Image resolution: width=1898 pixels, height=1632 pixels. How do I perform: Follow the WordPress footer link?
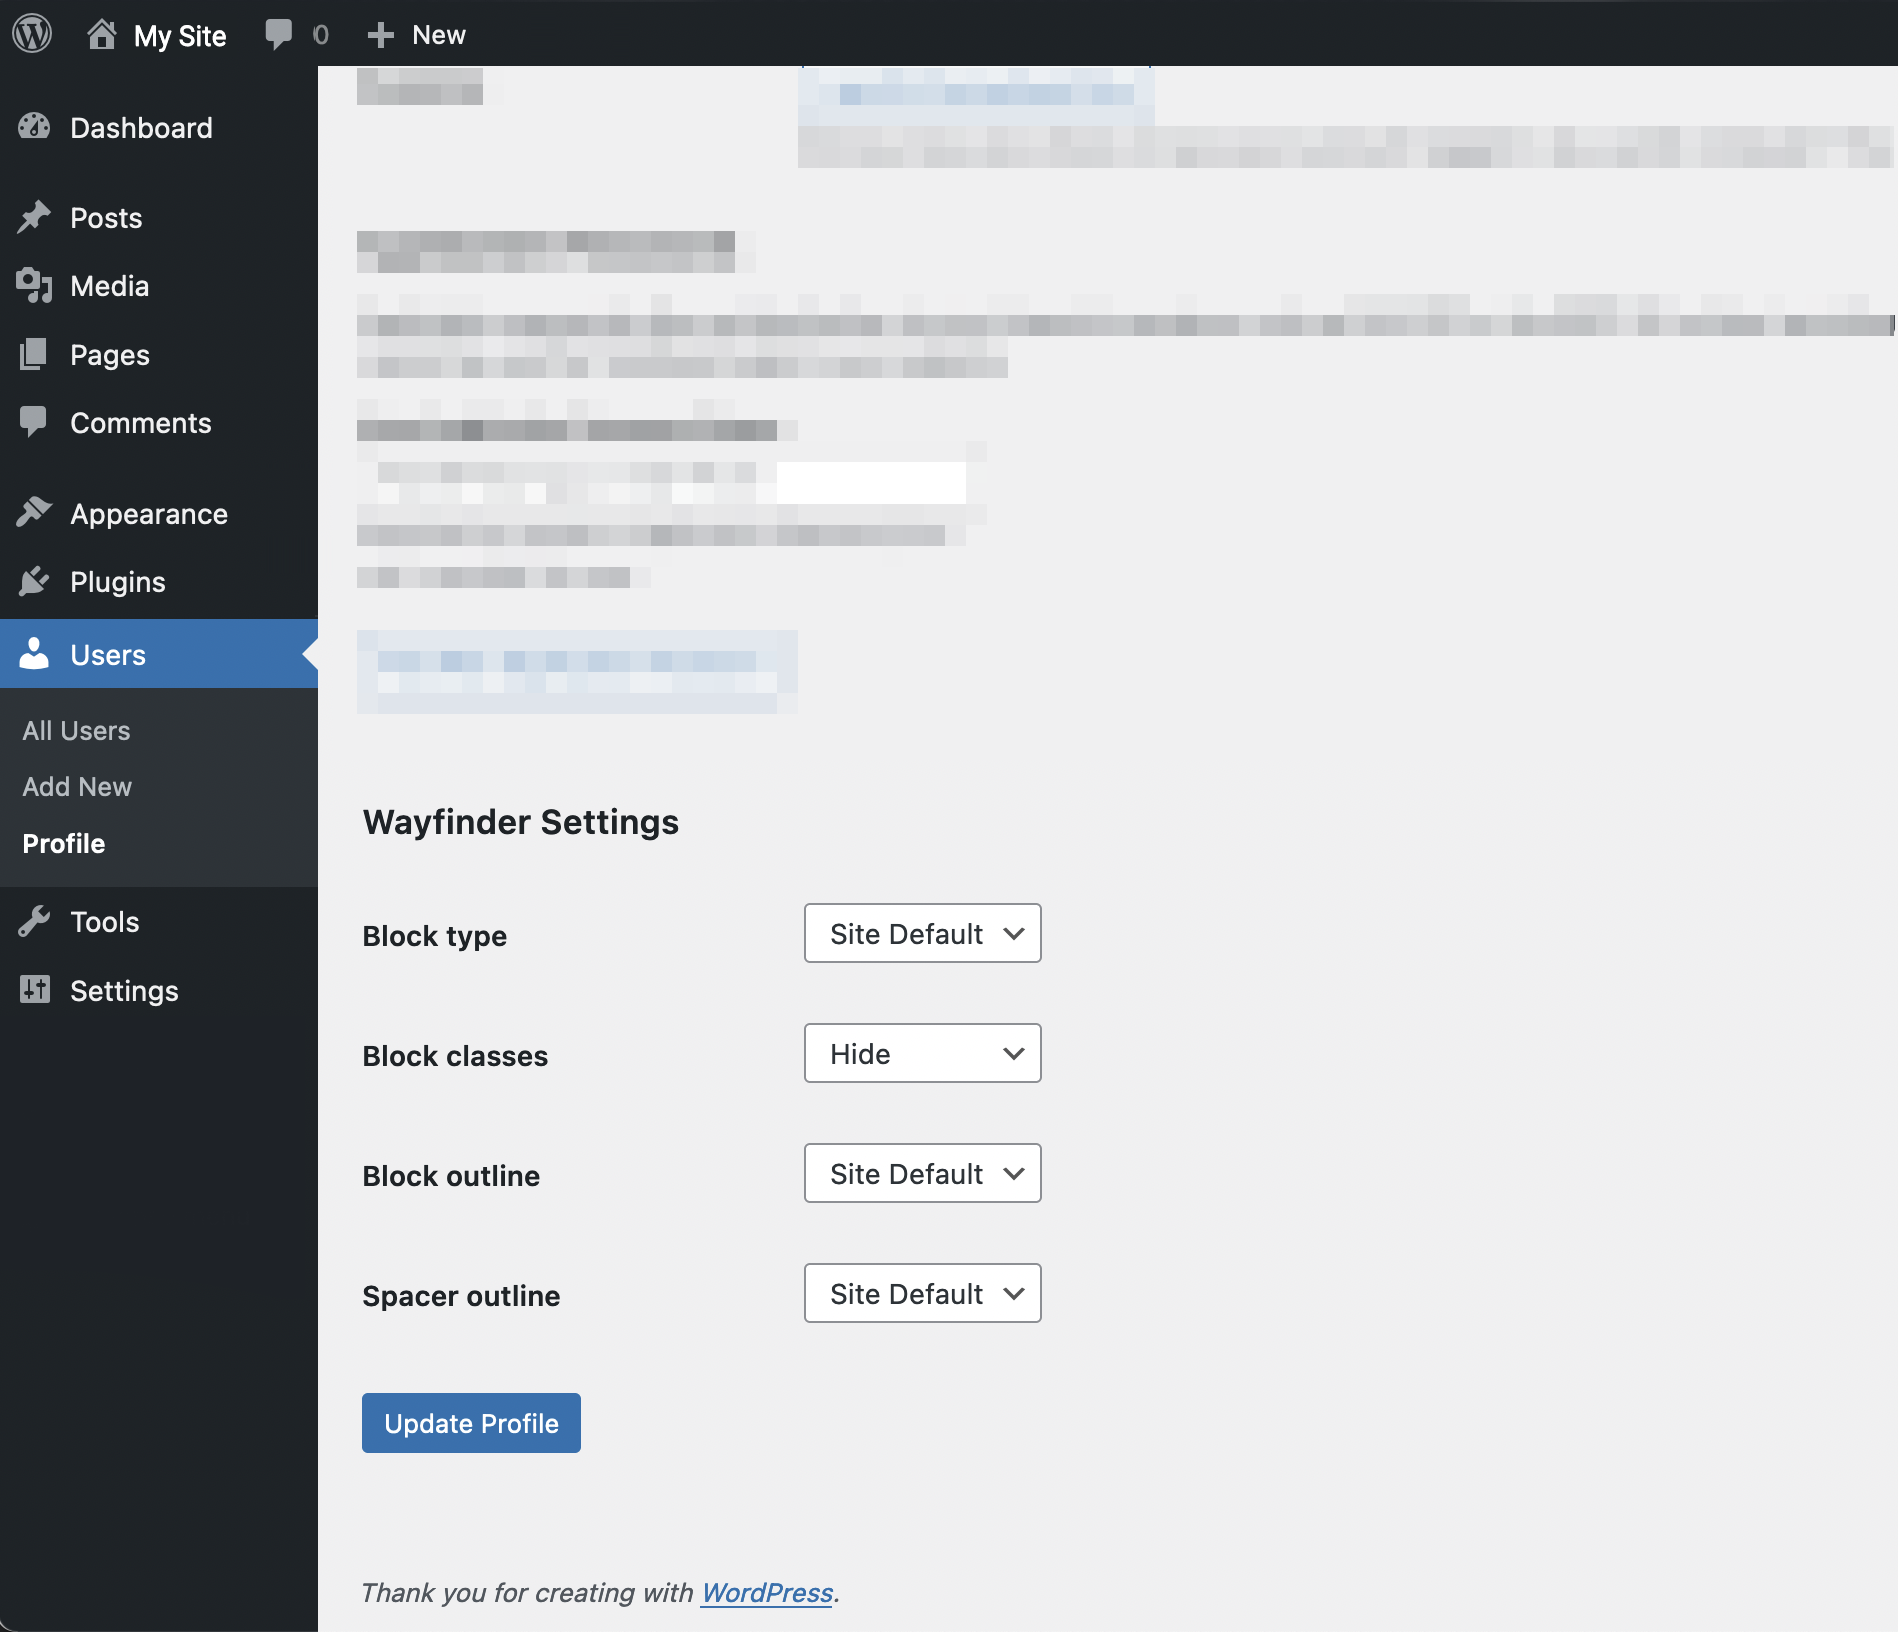tap(767, 1592)
